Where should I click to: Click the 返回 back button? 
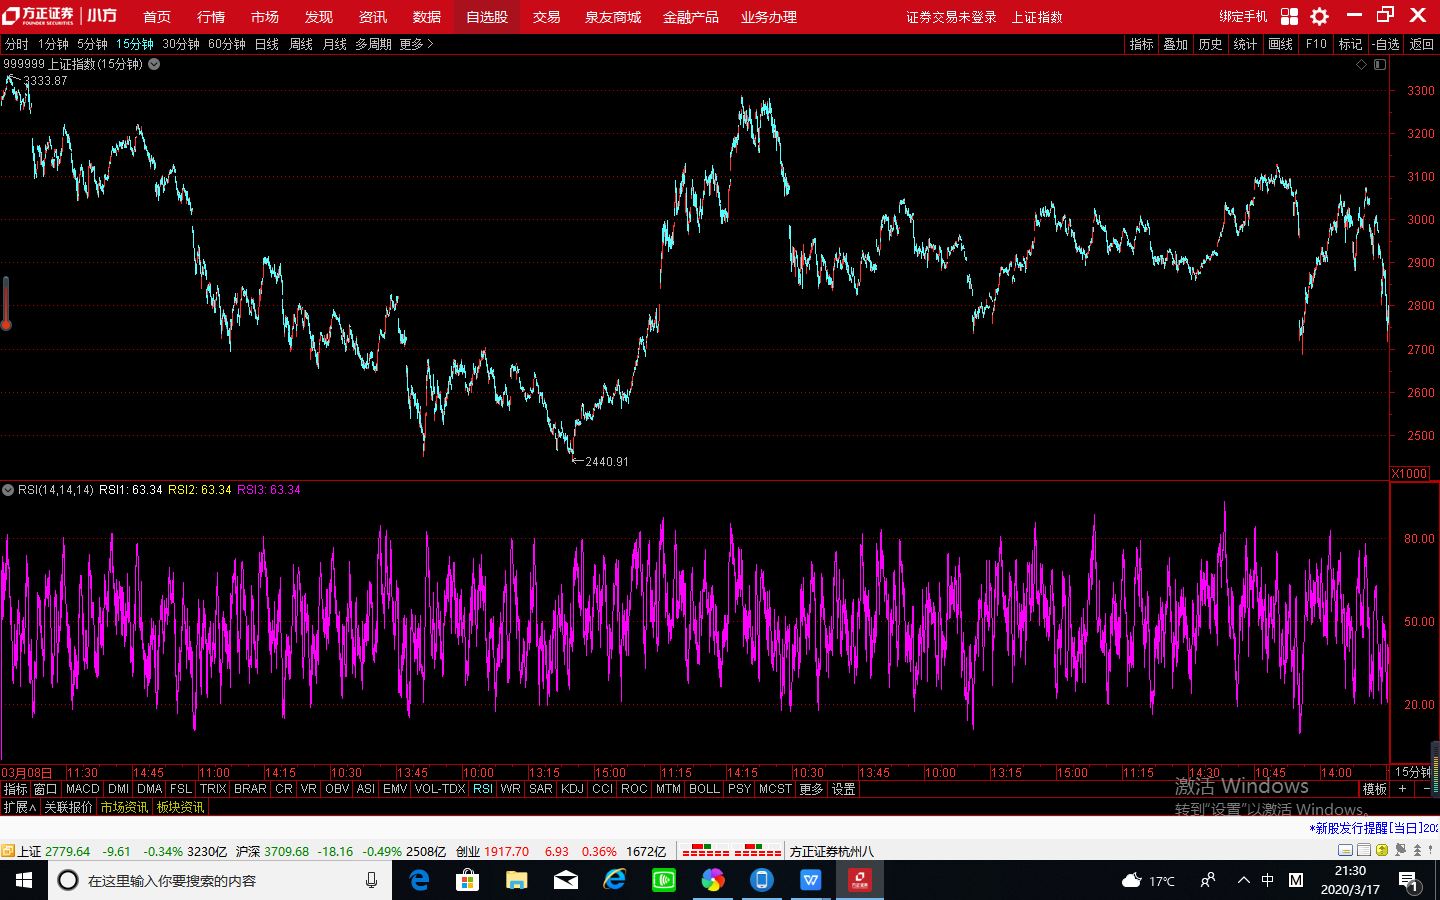point(1421,44)
